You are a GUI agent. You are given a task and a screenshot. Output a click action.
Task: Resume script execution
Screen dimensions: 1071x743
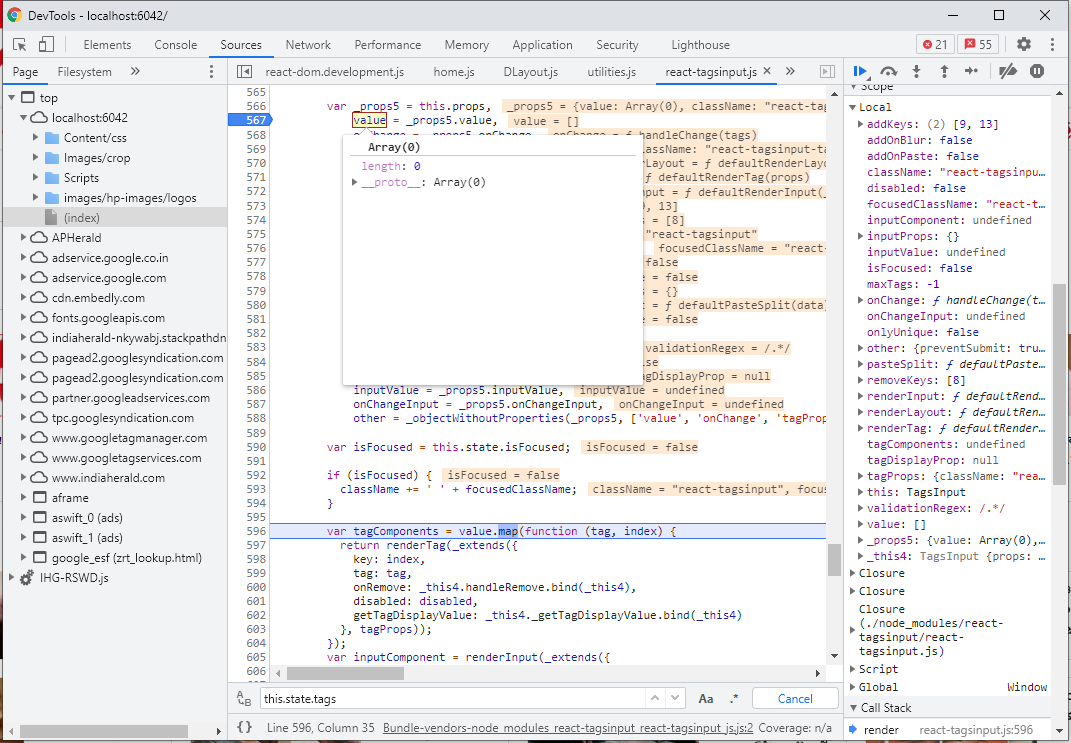(860, 71)
